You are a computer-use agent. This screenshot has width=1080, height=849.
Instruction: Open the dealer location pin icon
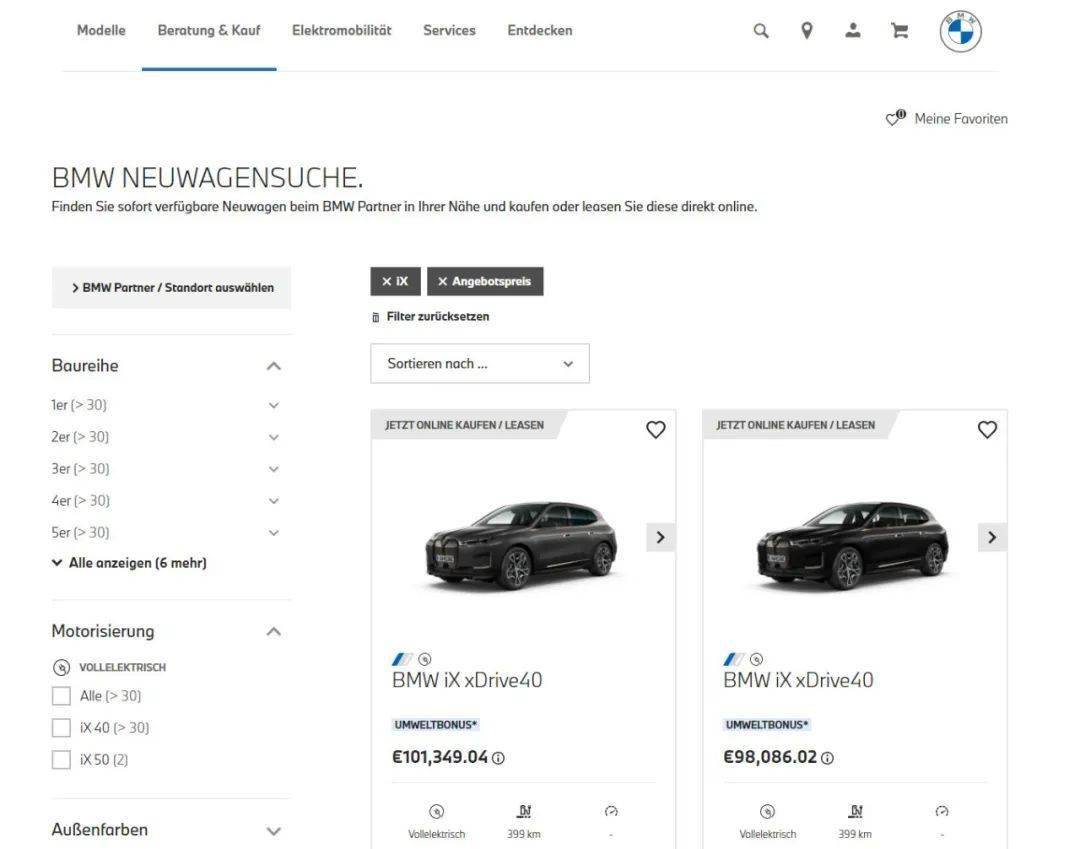point(807,30)
